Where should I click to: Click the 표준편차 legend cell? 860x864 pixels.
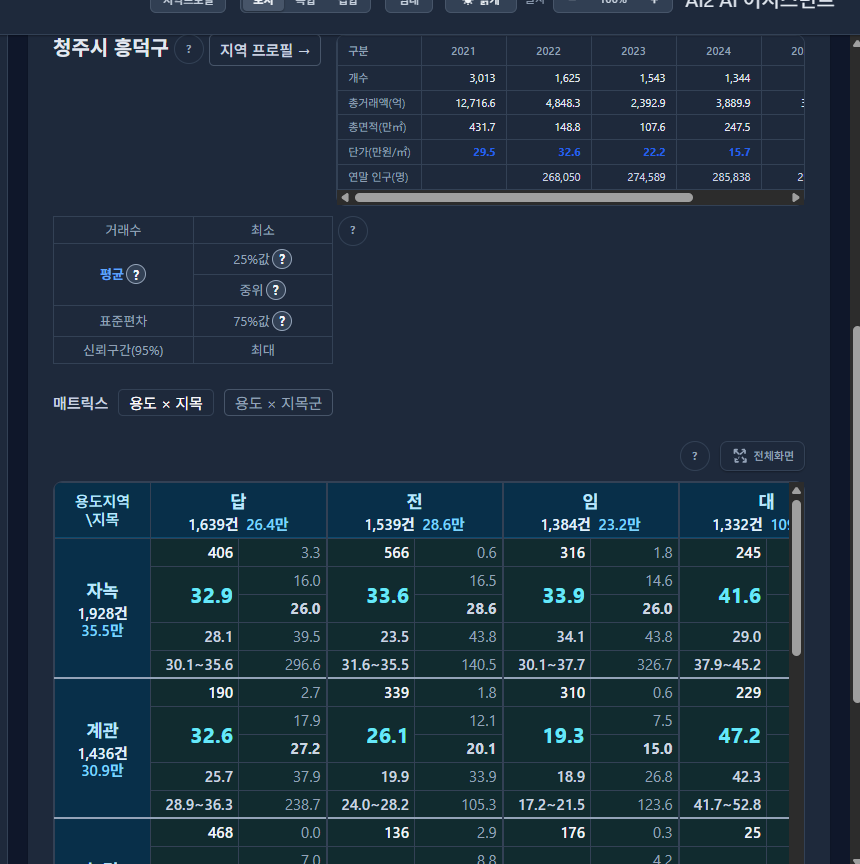123,321
